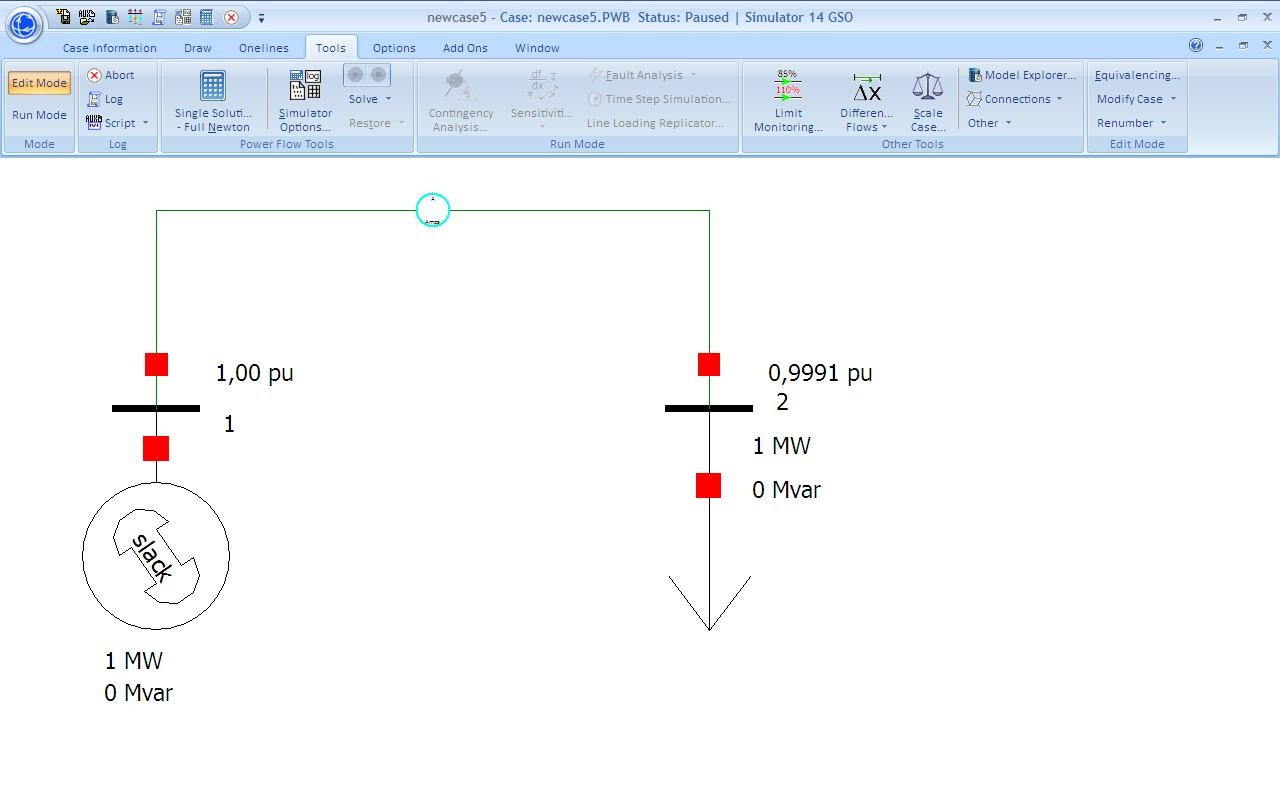Click Single Solution Full Newton calculator icon
The height and width of the screenshot is (800, 1280).
click(x=213, y=86)
